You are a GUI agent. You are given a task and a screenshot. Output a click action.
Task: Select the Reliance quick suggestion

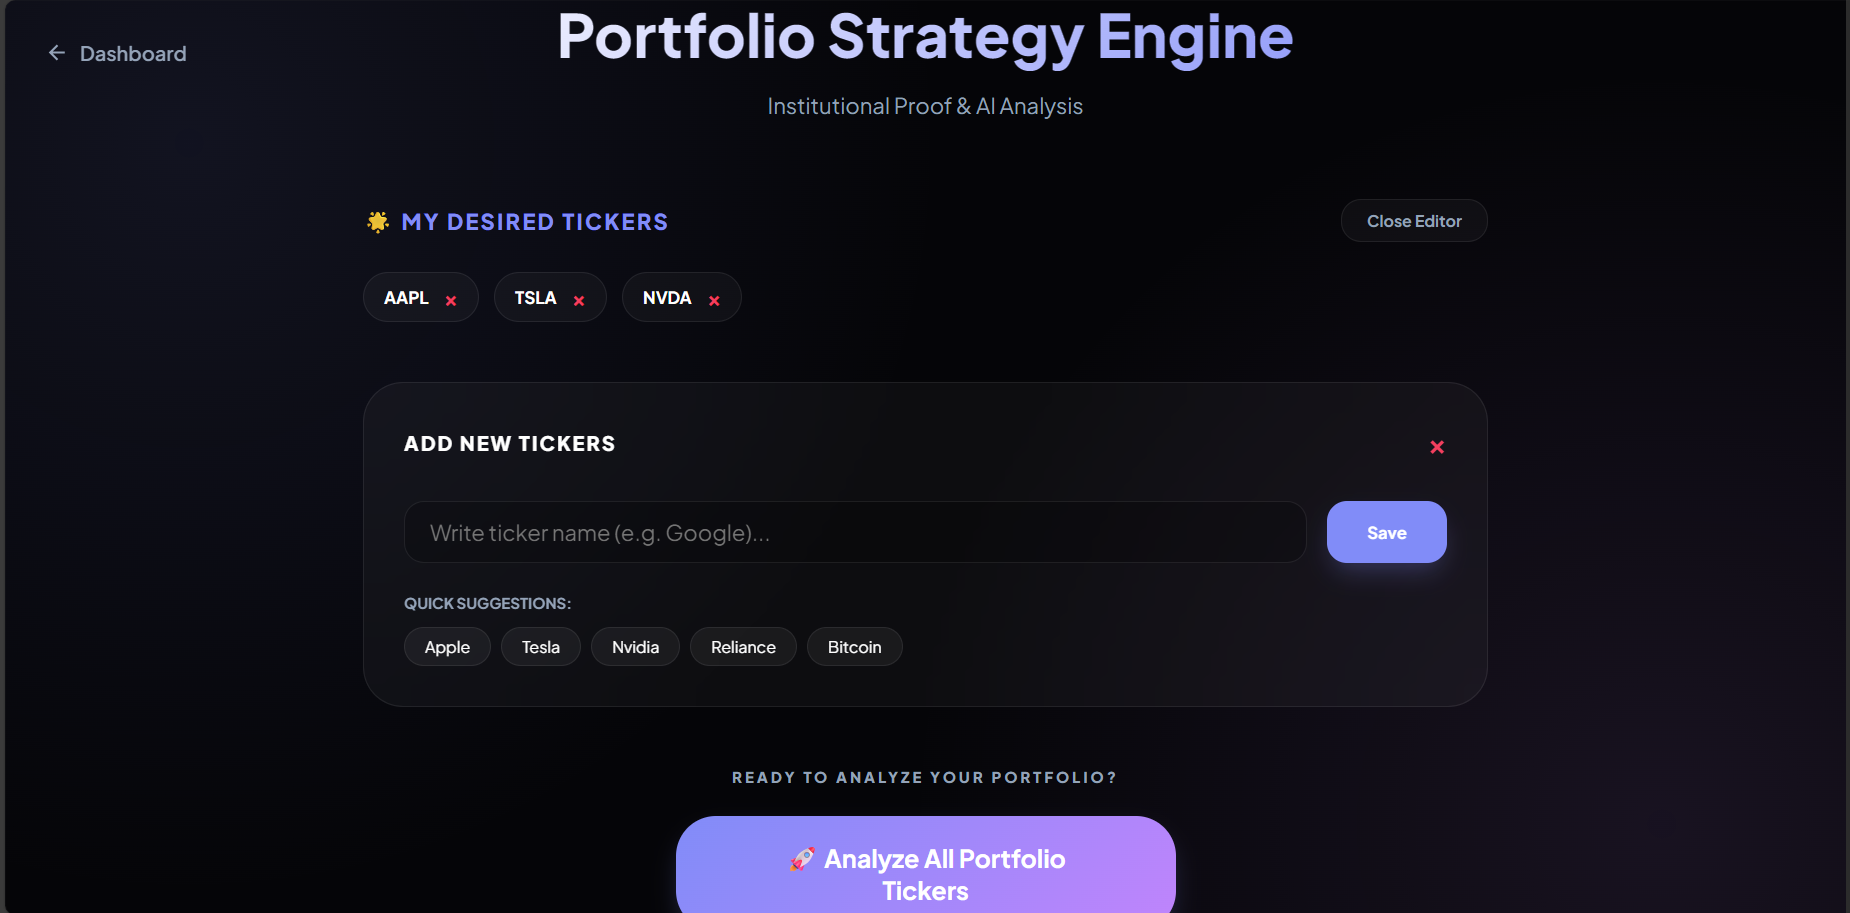click(x=743, y=646)
